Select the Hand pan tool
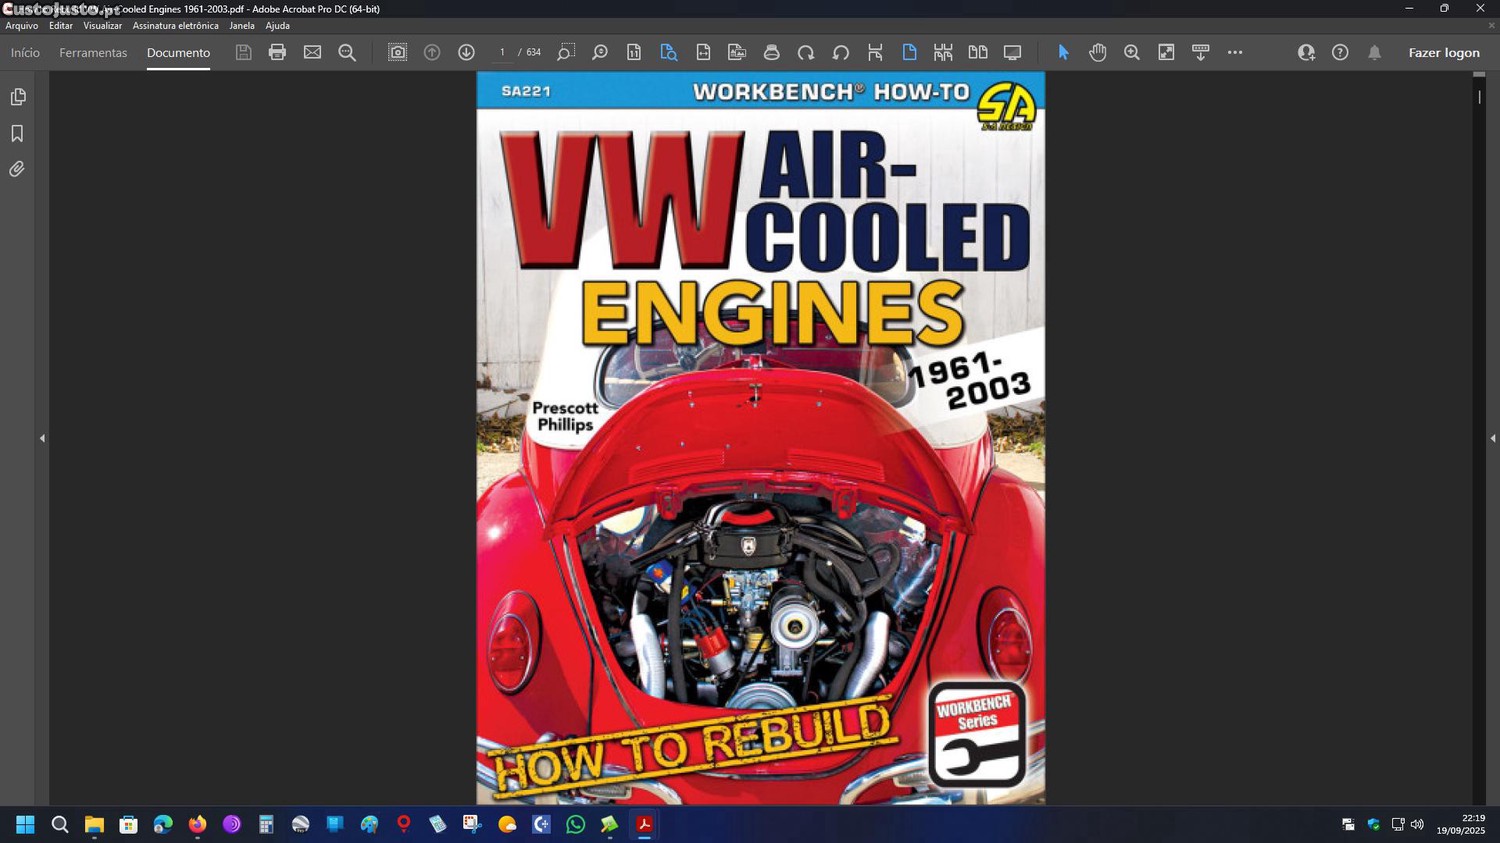The height and width of the screenshot is (843, 1500). pos(1097,52)
